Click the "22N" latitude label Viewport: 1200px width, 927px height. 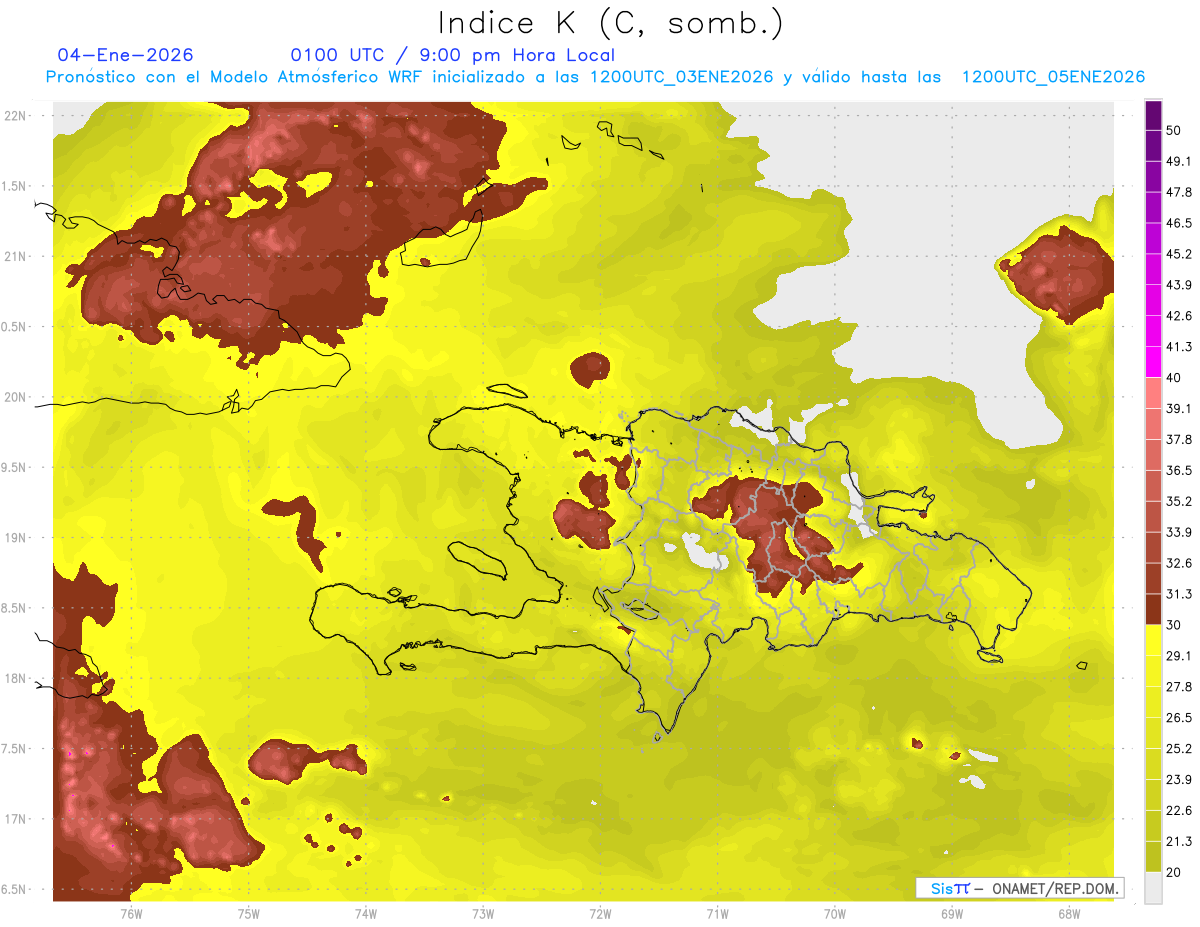click(17, 116)
